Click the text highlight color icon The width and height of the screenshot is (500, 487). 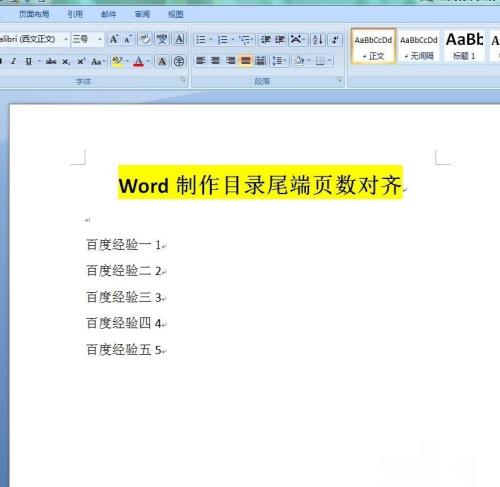(x=117, y=61)
